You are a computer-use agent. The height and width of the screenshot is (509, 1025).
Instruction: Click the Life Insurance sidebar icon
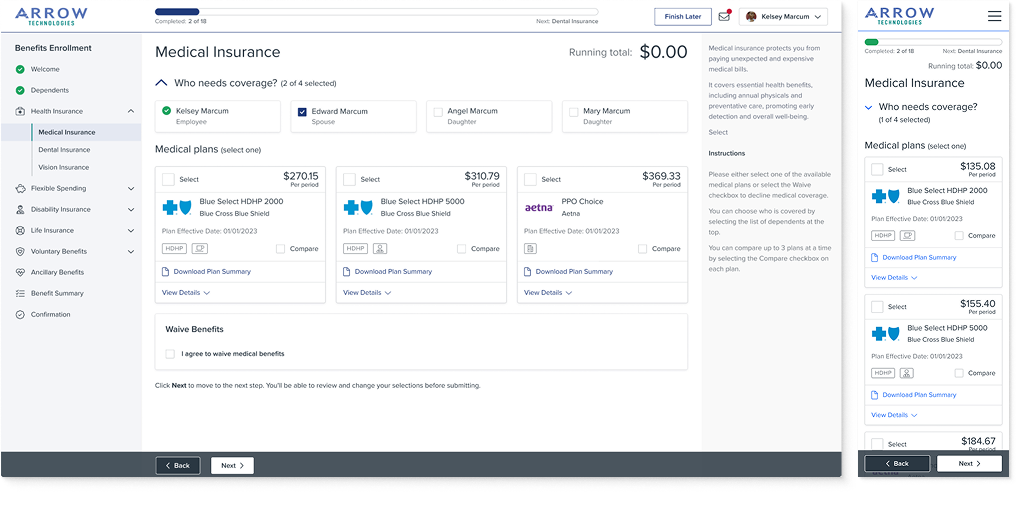click(x=20, y=231)
